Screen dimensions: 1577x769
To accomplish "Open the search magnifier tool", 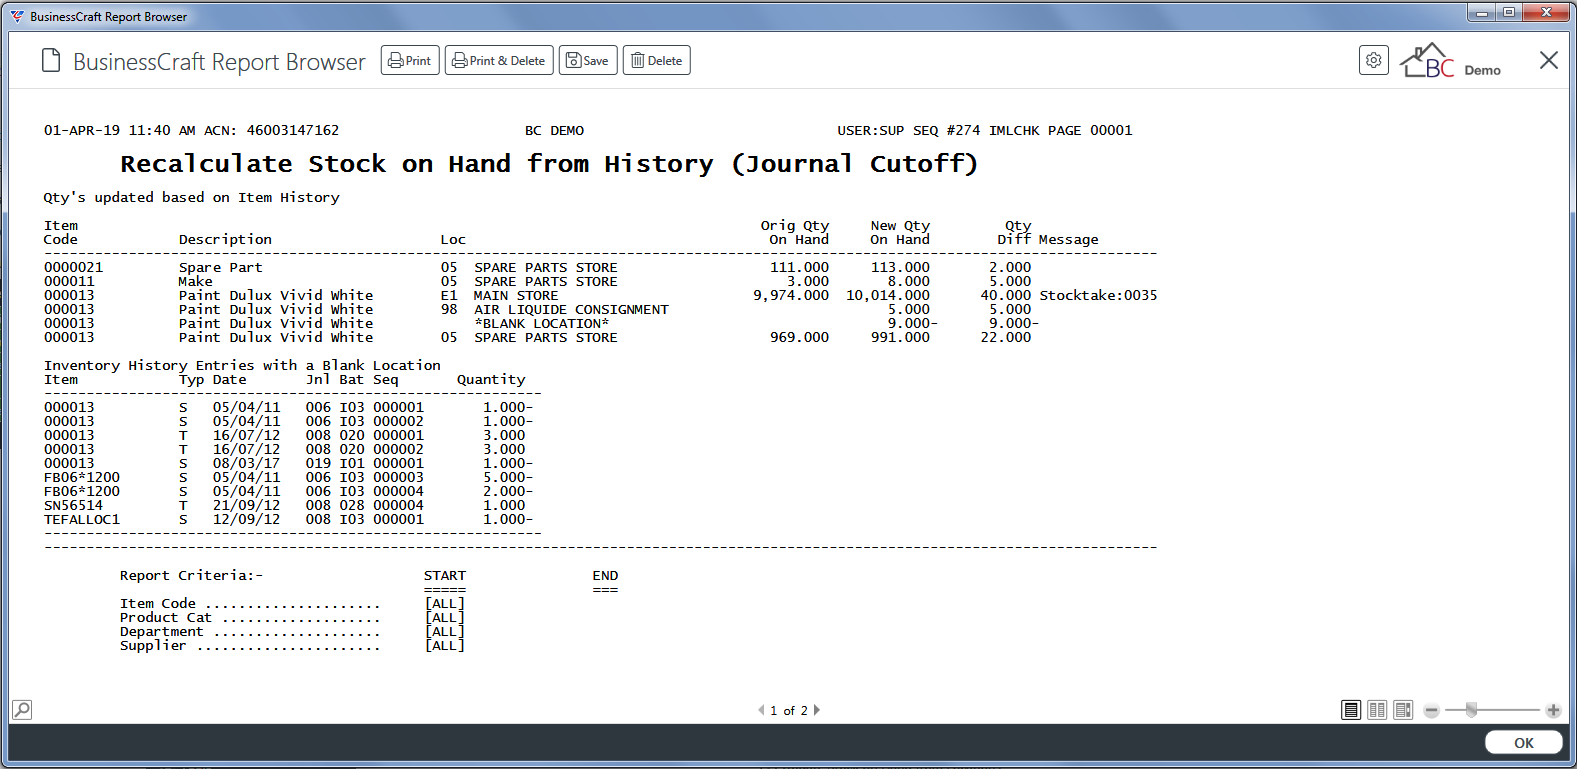I will tap(22, 710).
